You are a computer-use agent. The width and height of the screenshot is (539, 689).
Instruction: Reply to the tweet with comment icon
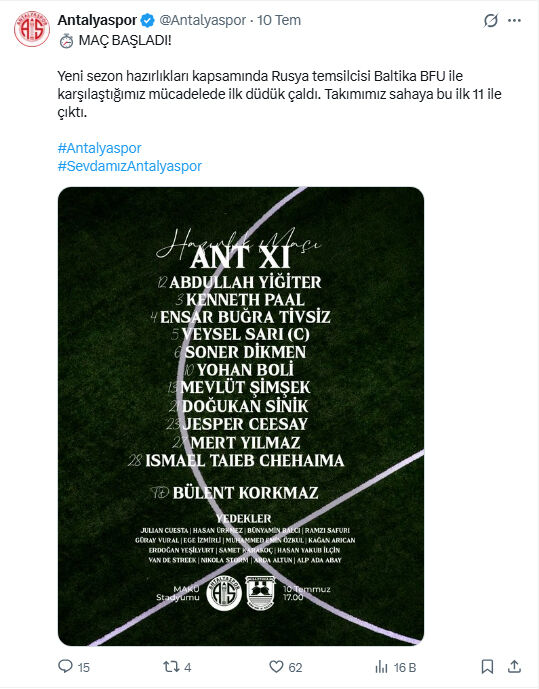(x=65, y=666)
